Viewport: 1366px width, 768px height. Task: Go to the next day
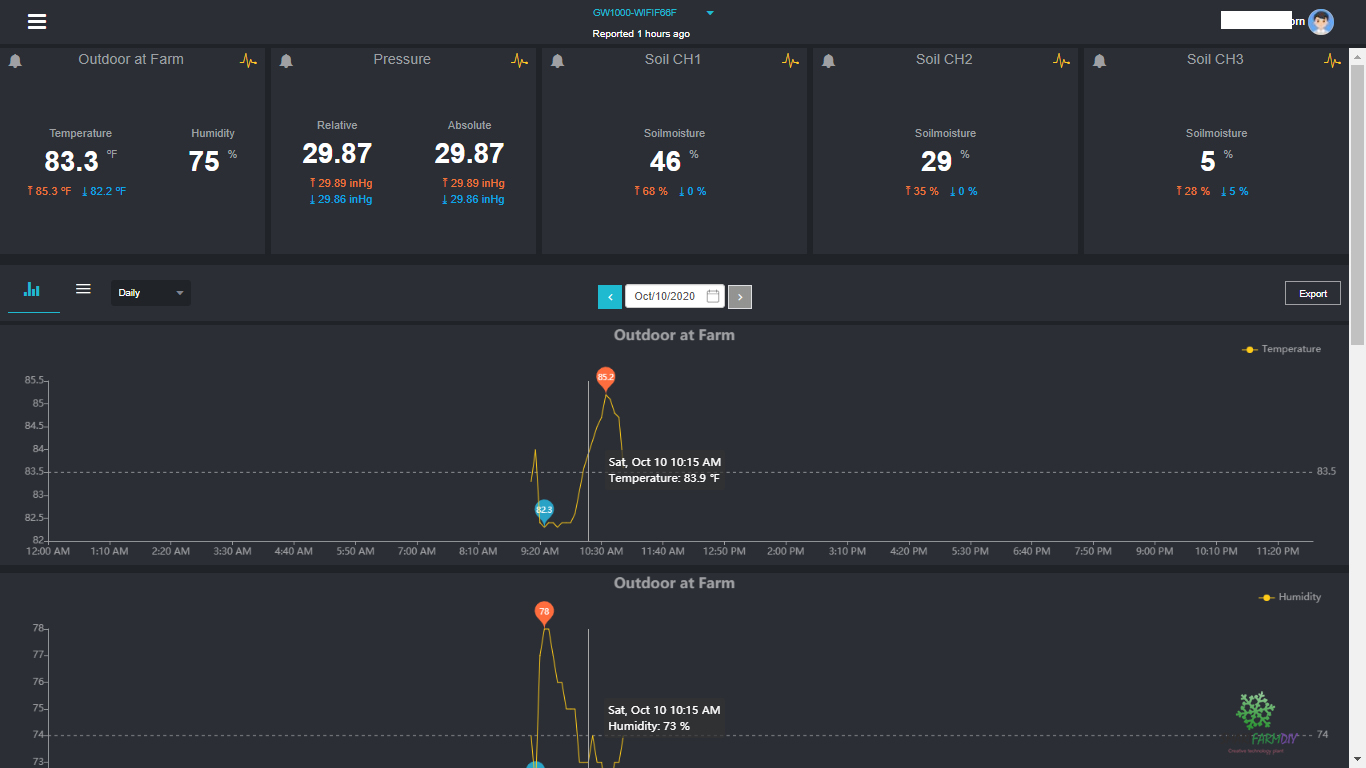[740, 296]
